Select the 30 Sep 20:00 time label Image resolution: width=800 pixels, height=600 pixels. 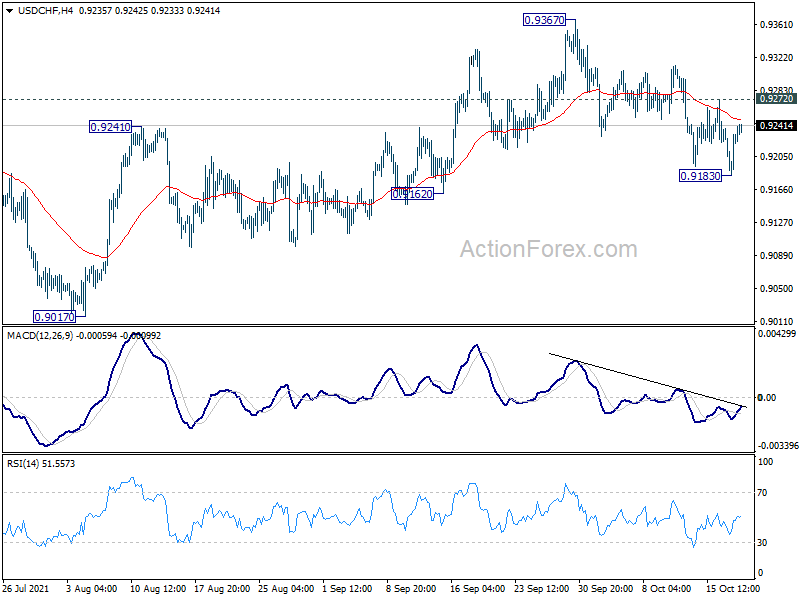click(605, 588)
